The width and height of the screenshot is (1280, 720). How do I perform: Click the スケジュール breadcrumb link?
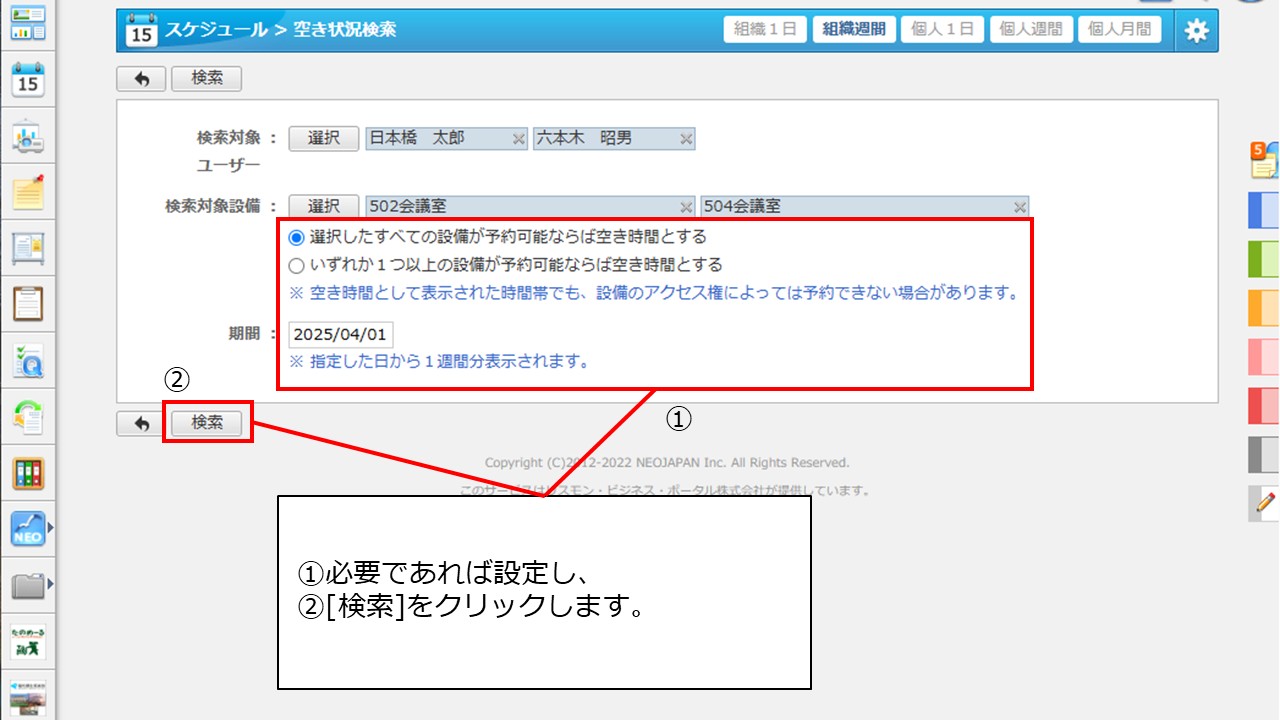coord(217,30)
